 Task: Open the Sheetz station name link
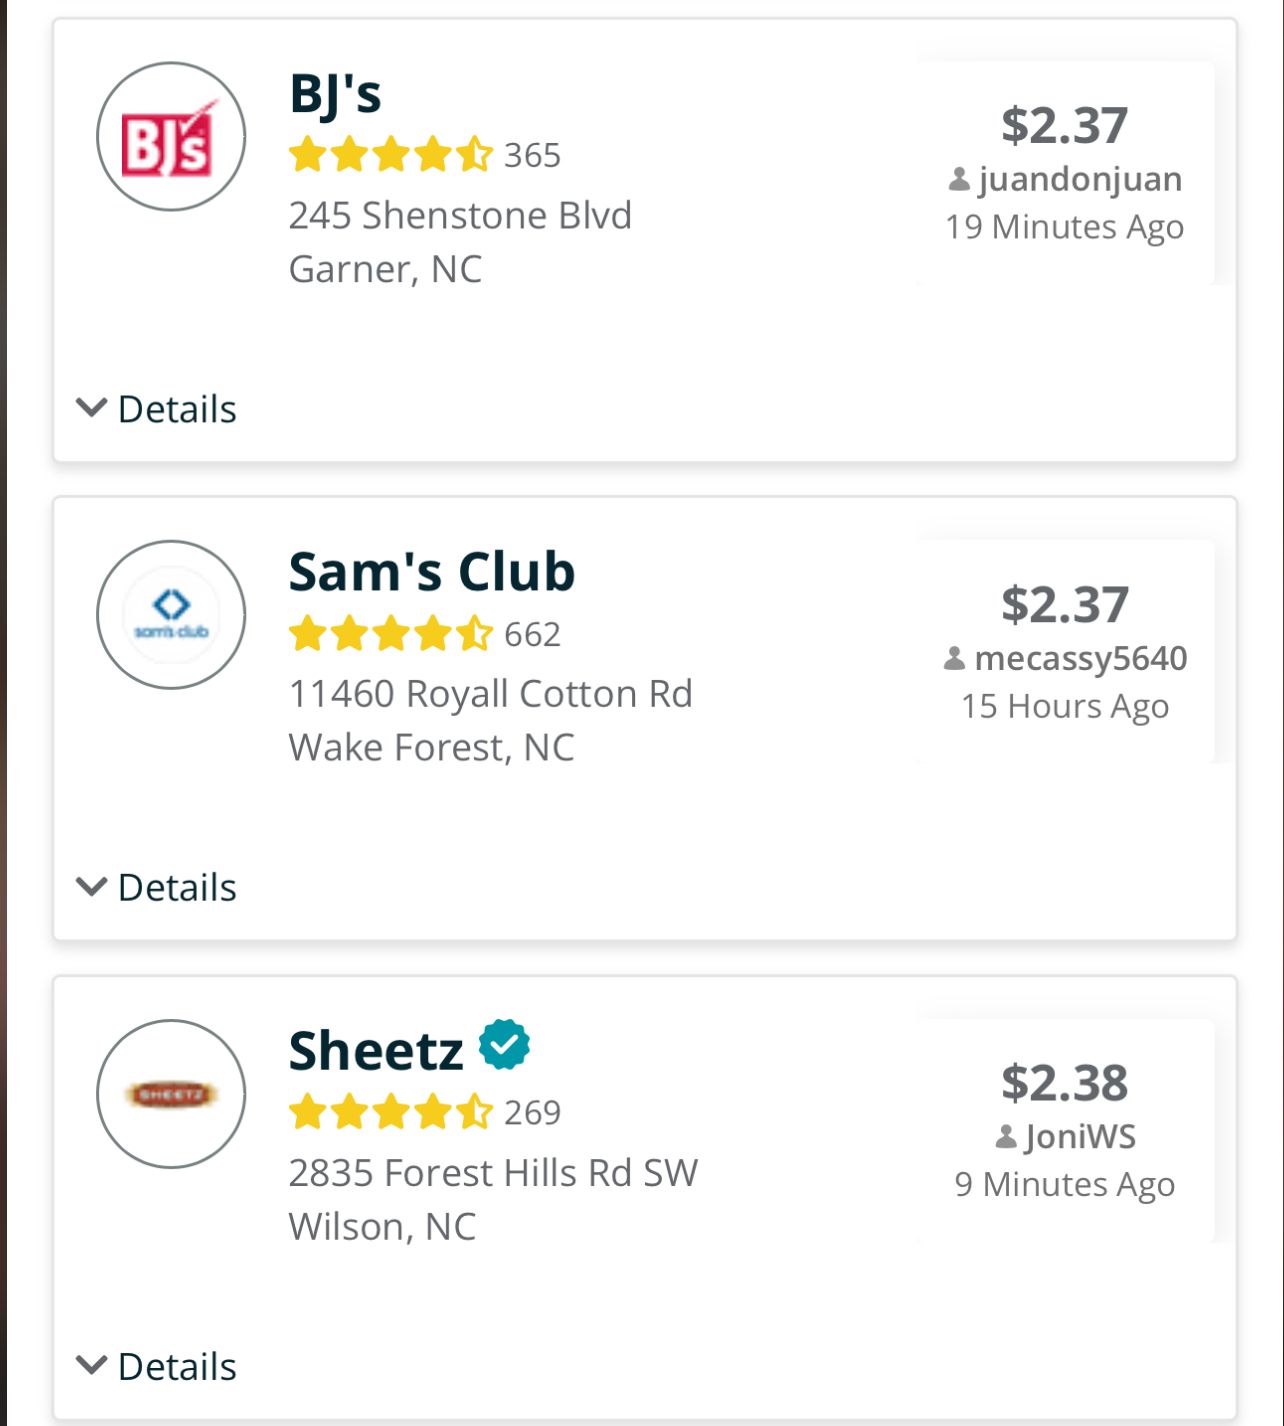tap(376, 1051)
